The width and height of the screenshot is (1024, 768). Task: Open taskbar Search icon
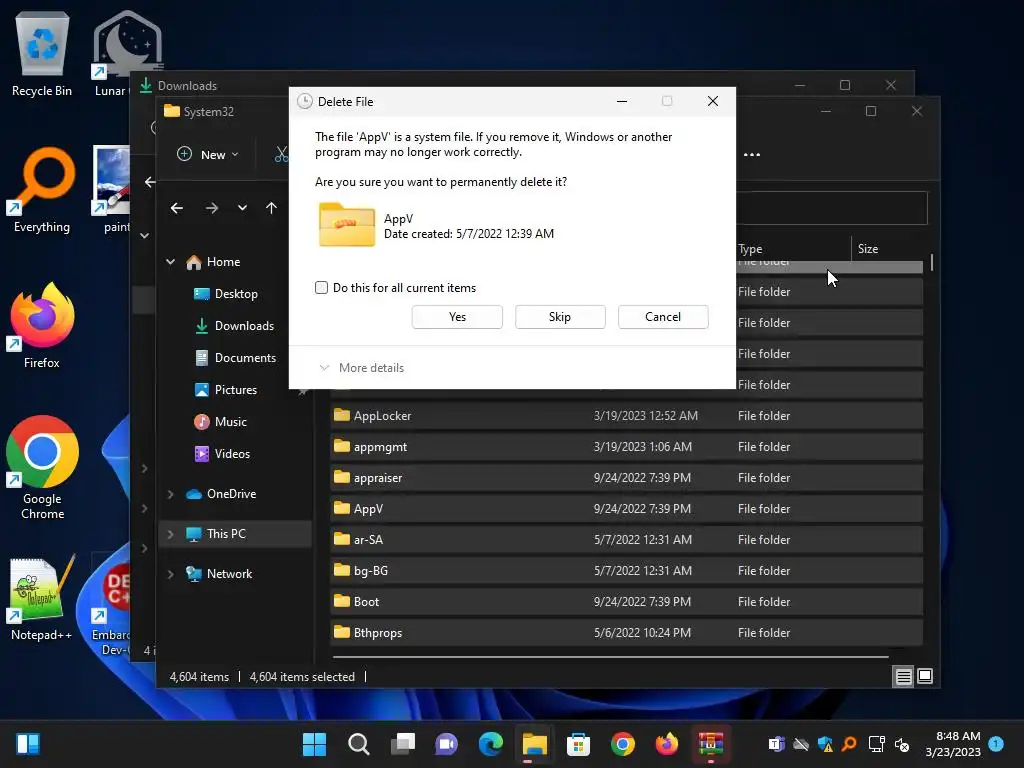(x=359, y=744)
